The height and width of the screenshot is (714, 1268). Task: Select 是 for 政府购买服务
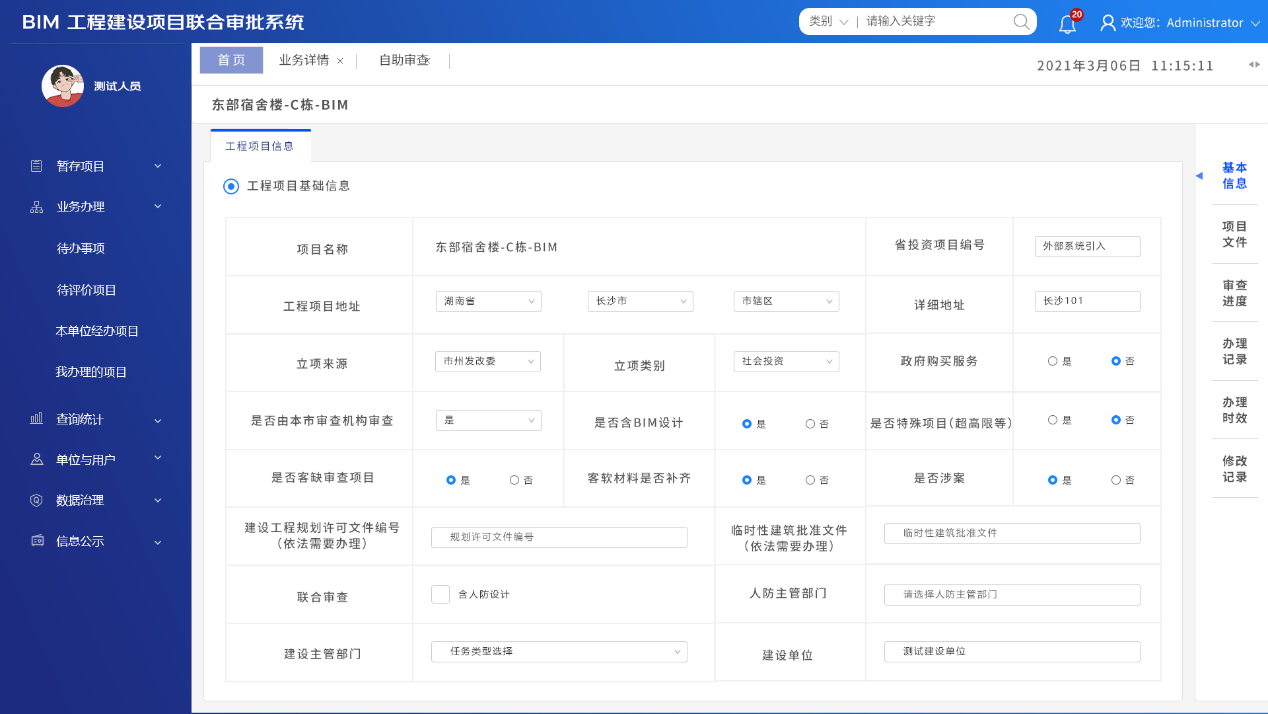point(1052,361)
